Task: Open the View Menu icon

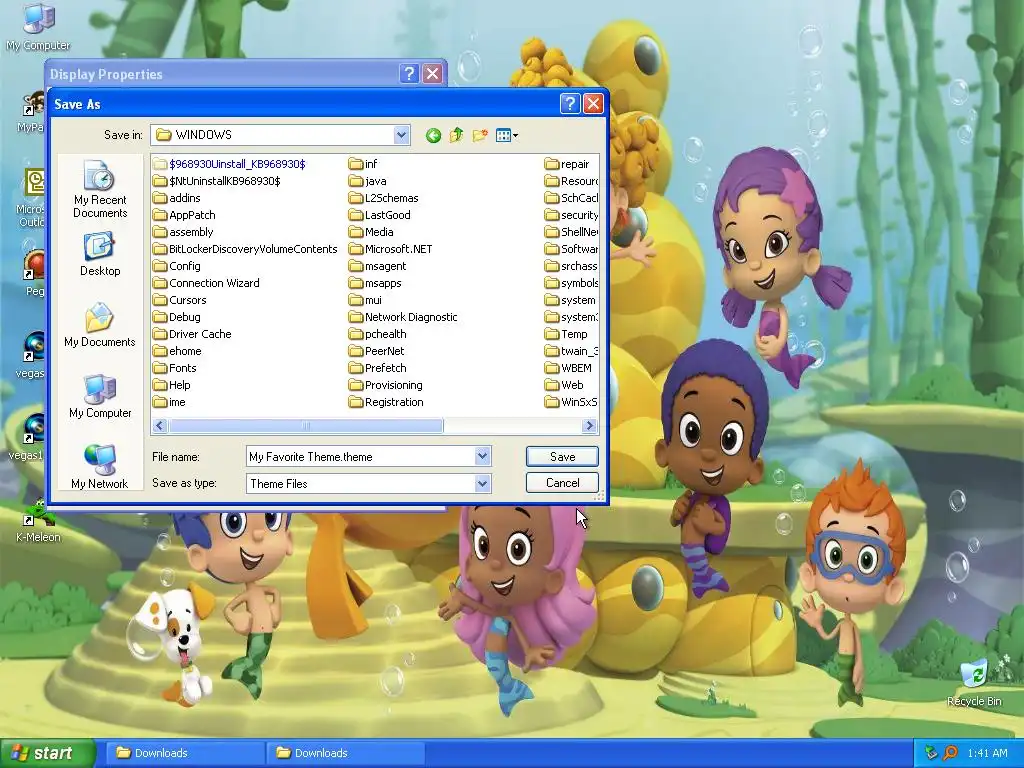Action: (x=507, y=135)
